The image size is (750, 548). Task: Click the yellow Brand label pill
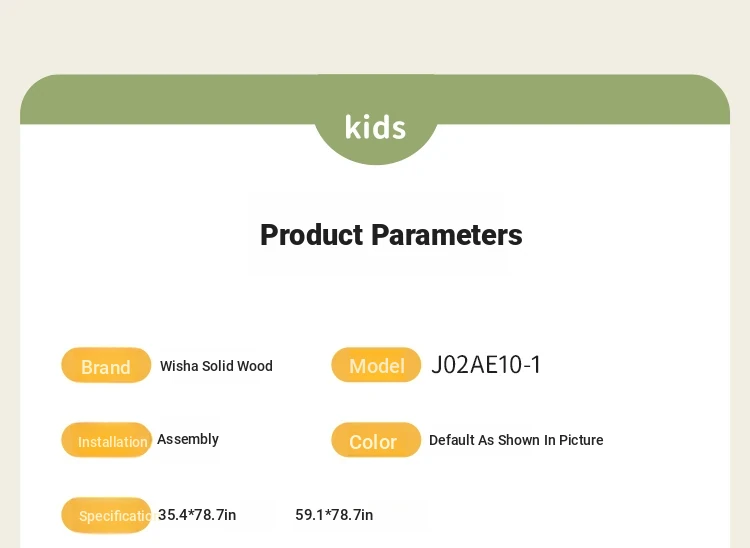pos(106,365)
